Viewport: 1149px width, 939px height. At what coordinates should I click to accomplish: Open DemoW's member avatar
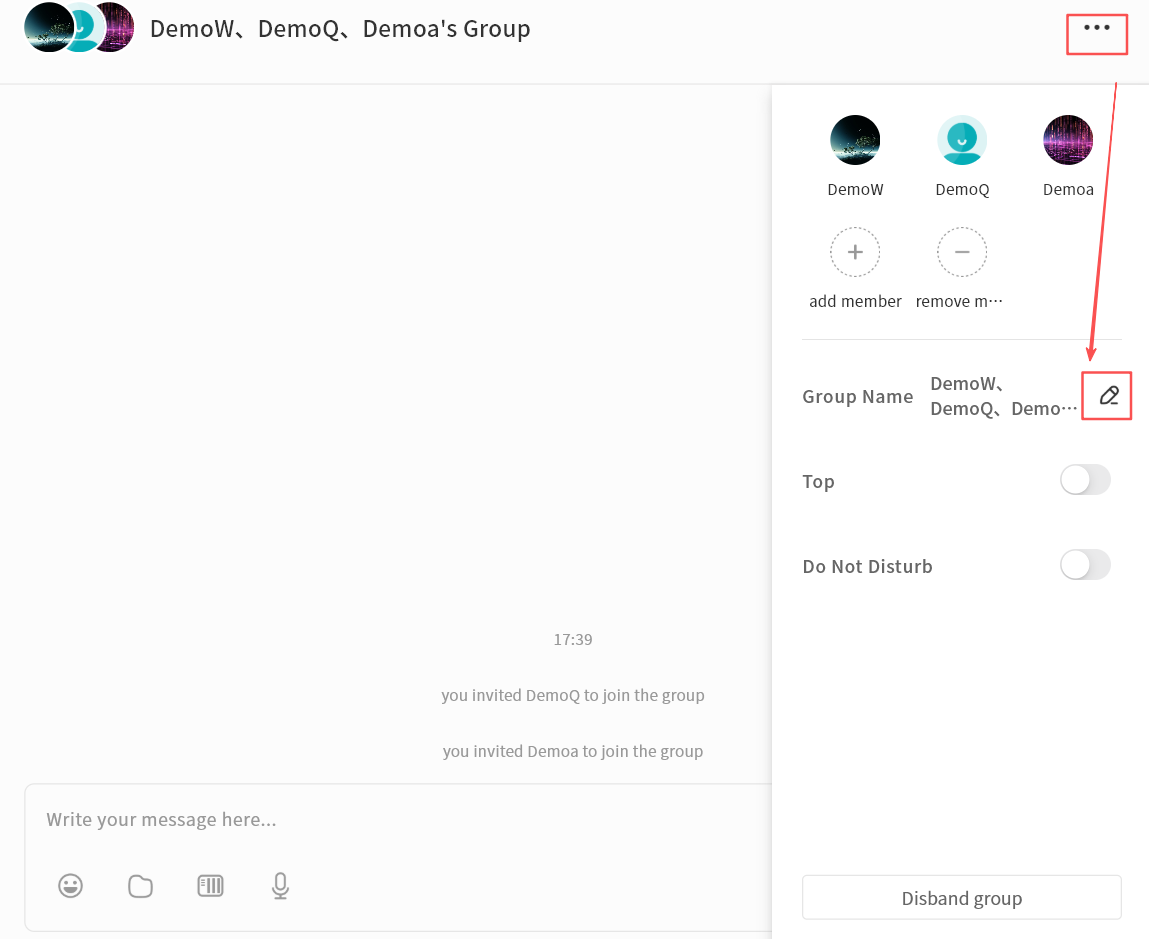click(855, 140)
